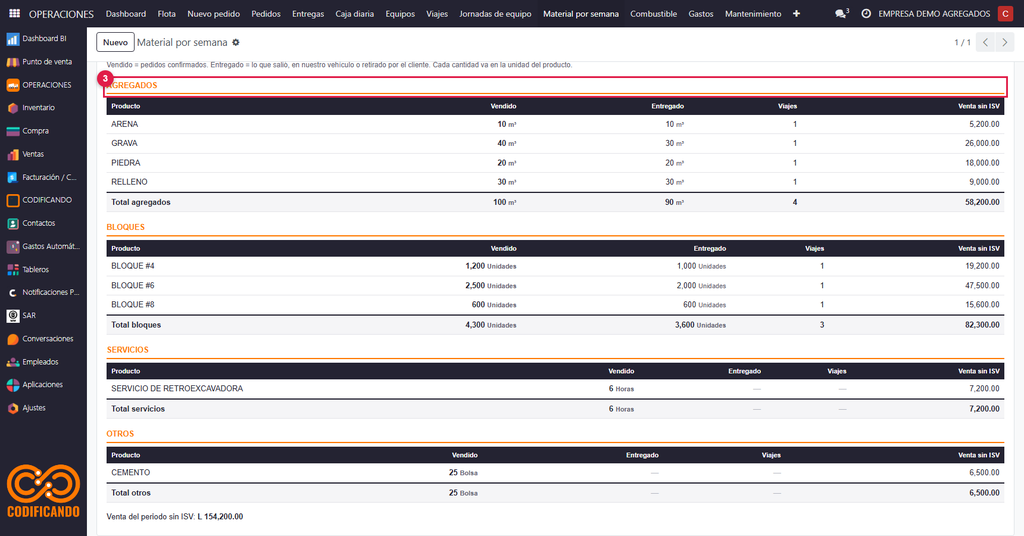Open the Inventario sidebar icon
This screenshot has width=1024, height=536.
click(12, 108)
